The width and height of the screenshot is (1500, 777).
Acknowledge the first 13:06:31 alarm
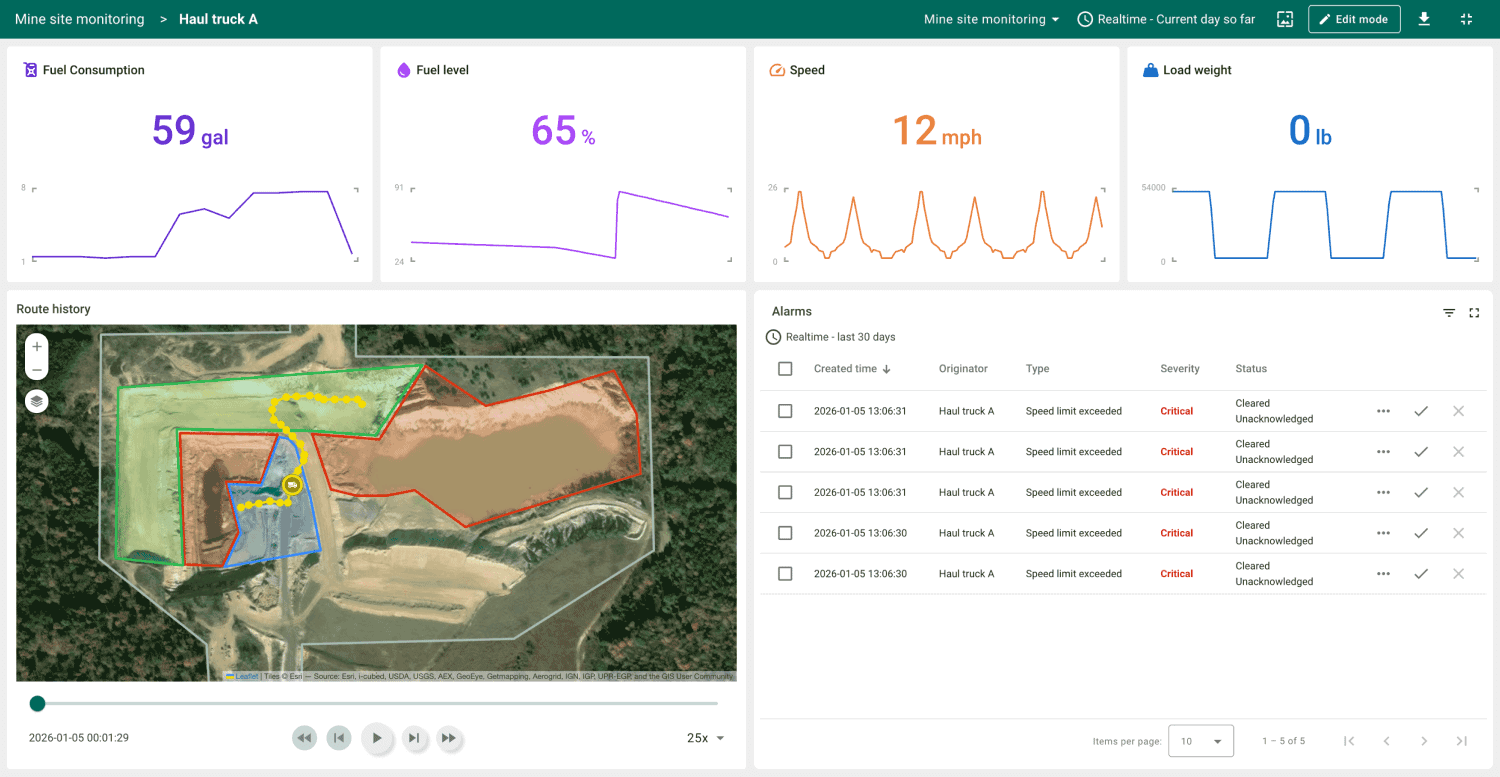coord(1420,411)
